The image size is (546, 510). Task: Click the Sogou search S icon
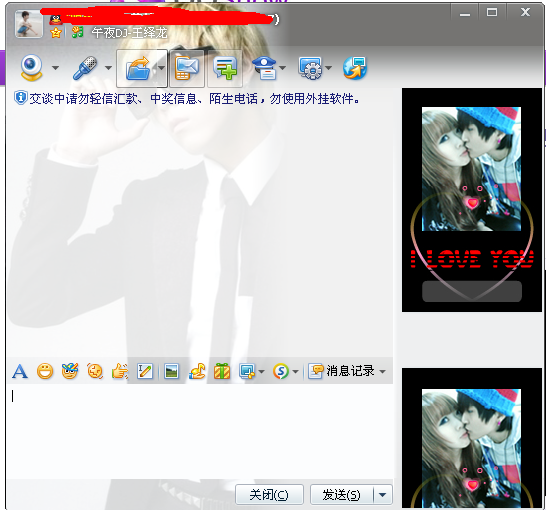(x=281, y=371)
